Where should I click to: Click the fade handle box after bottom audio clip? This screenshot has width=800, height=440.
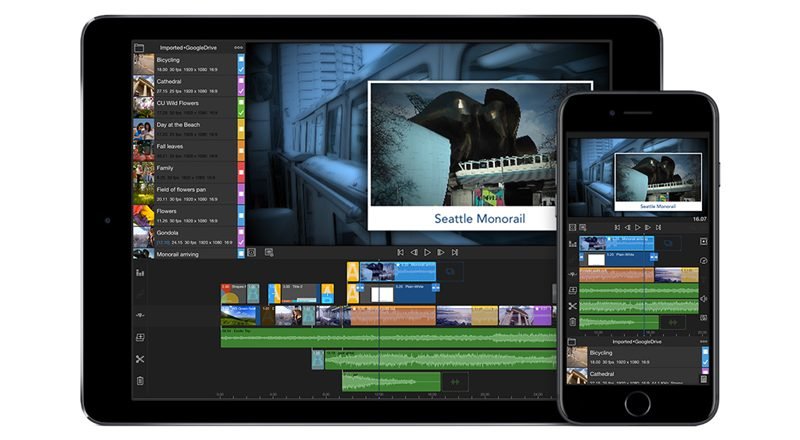455,382
